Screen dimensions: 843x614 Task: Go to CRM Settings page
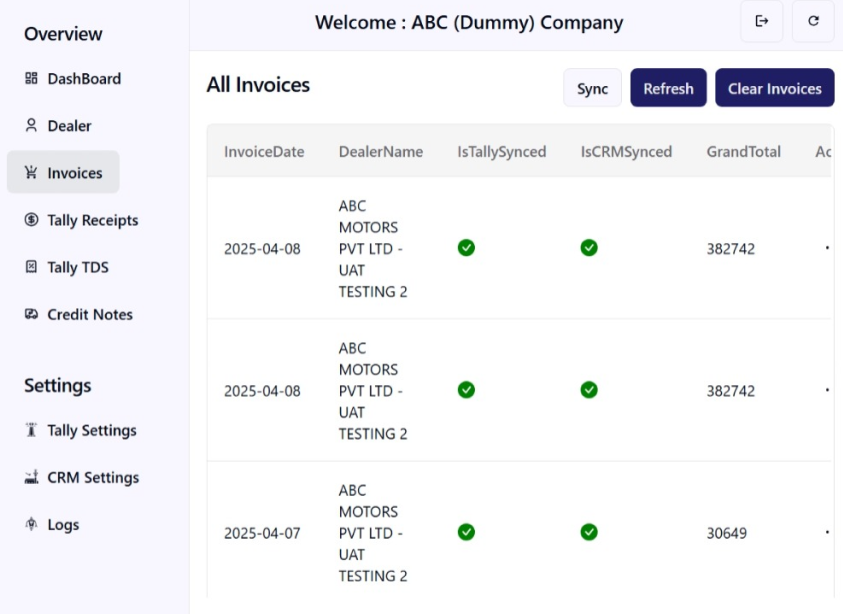[92, 477]
